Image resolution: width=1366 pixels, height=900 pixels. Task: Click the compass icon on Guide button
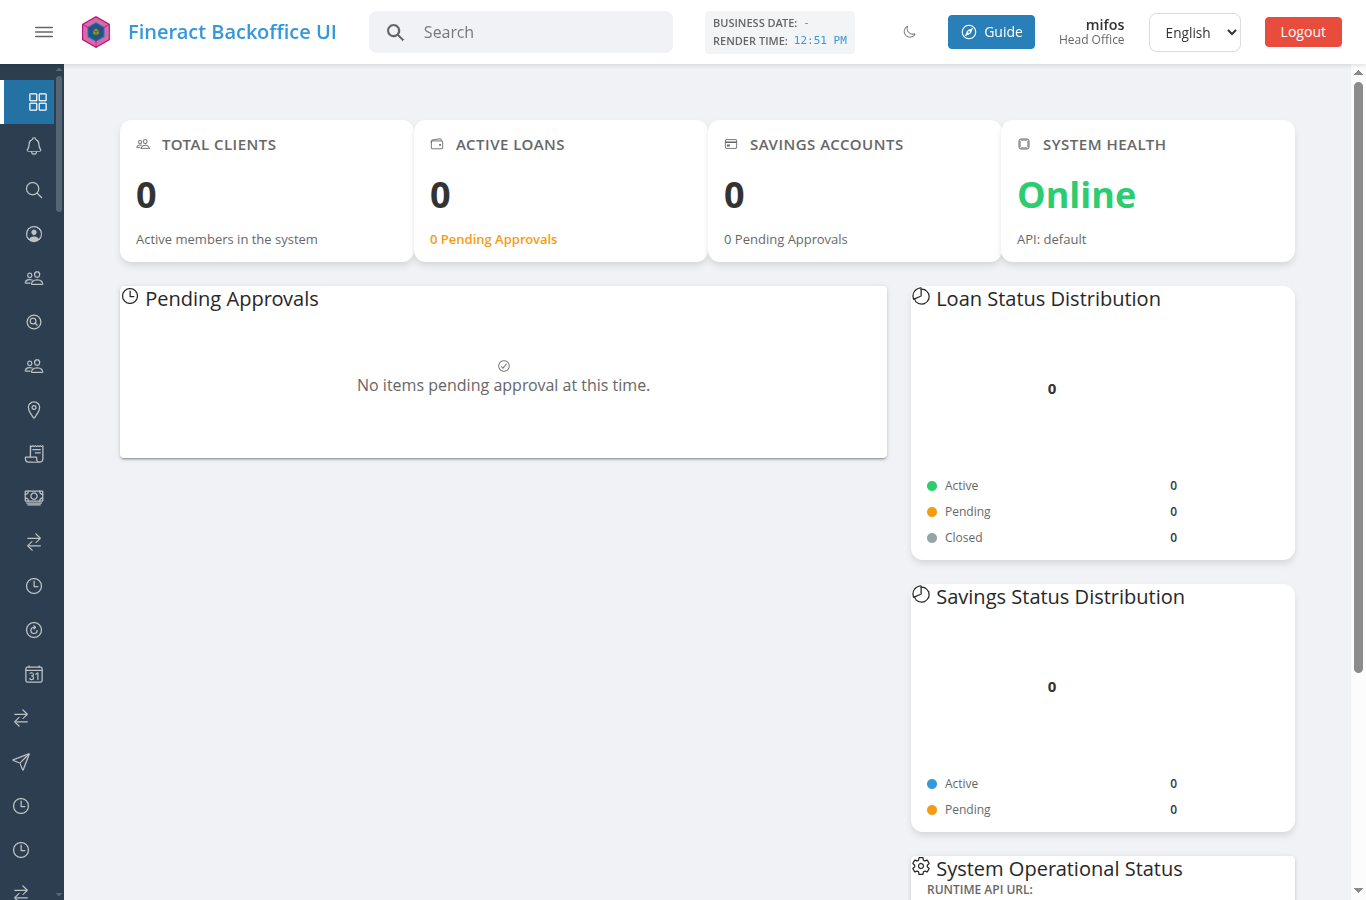pyautogui.click(x=969, y=32)
